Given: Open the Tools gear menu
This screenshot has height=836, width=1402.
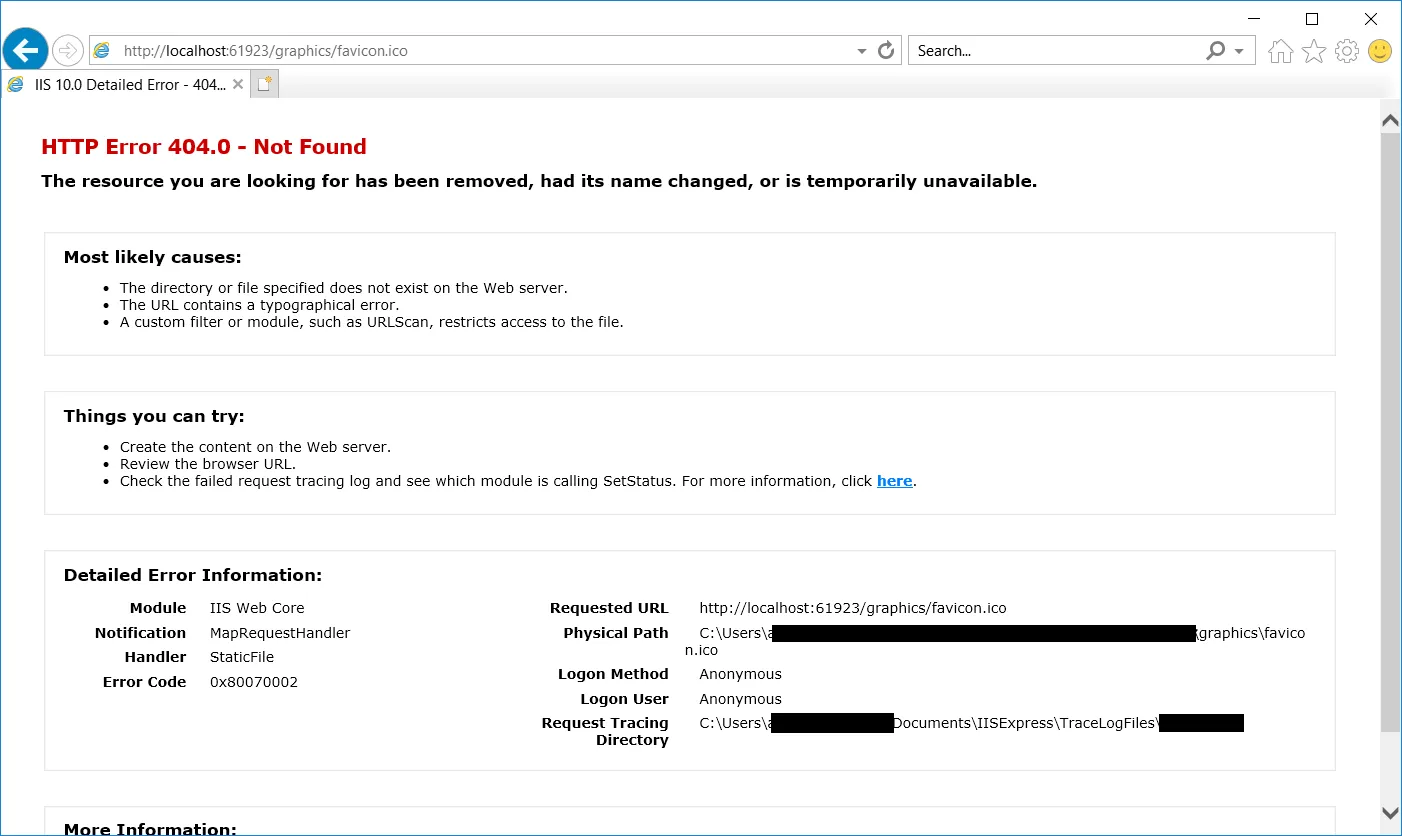Looking at the screenshot, I should (1347, 51).
